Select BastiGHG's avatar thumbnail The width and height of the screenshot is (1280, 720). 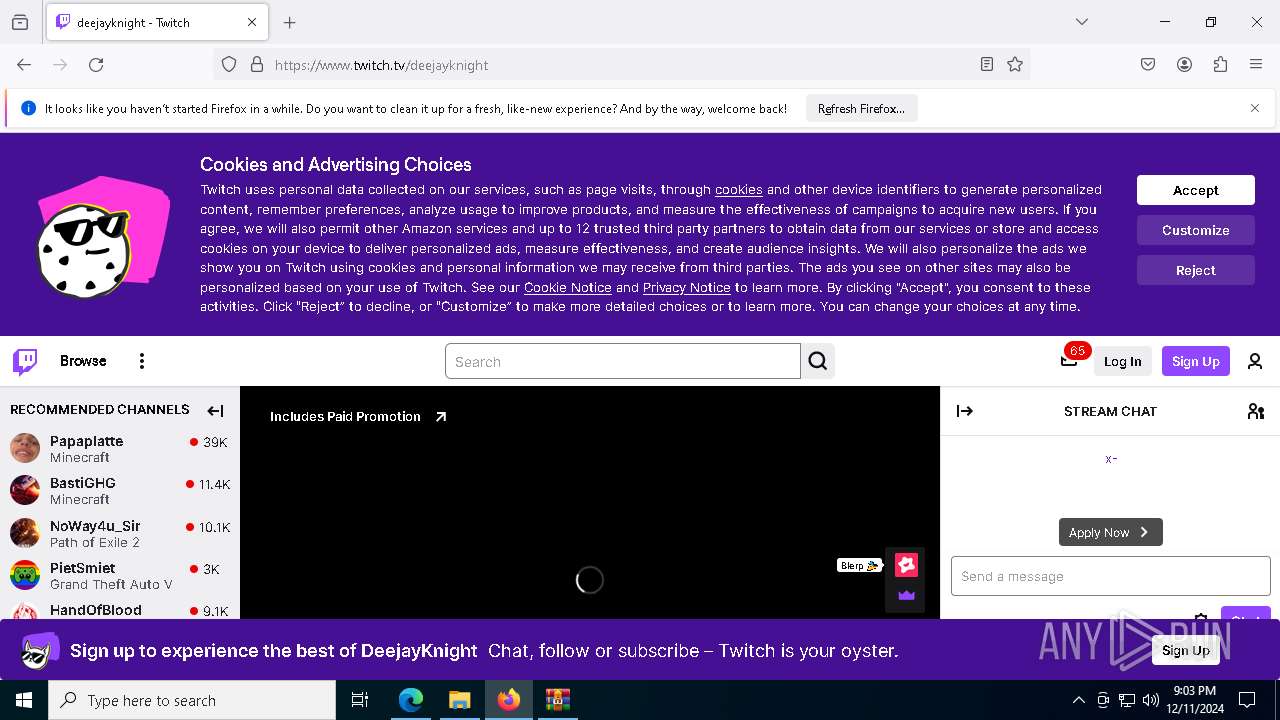(25, 490)
